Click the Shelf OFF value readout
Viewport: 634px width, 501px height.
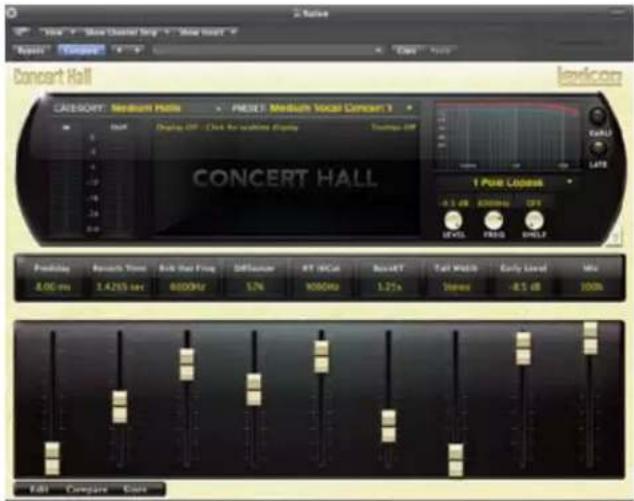tap(534, 203)
